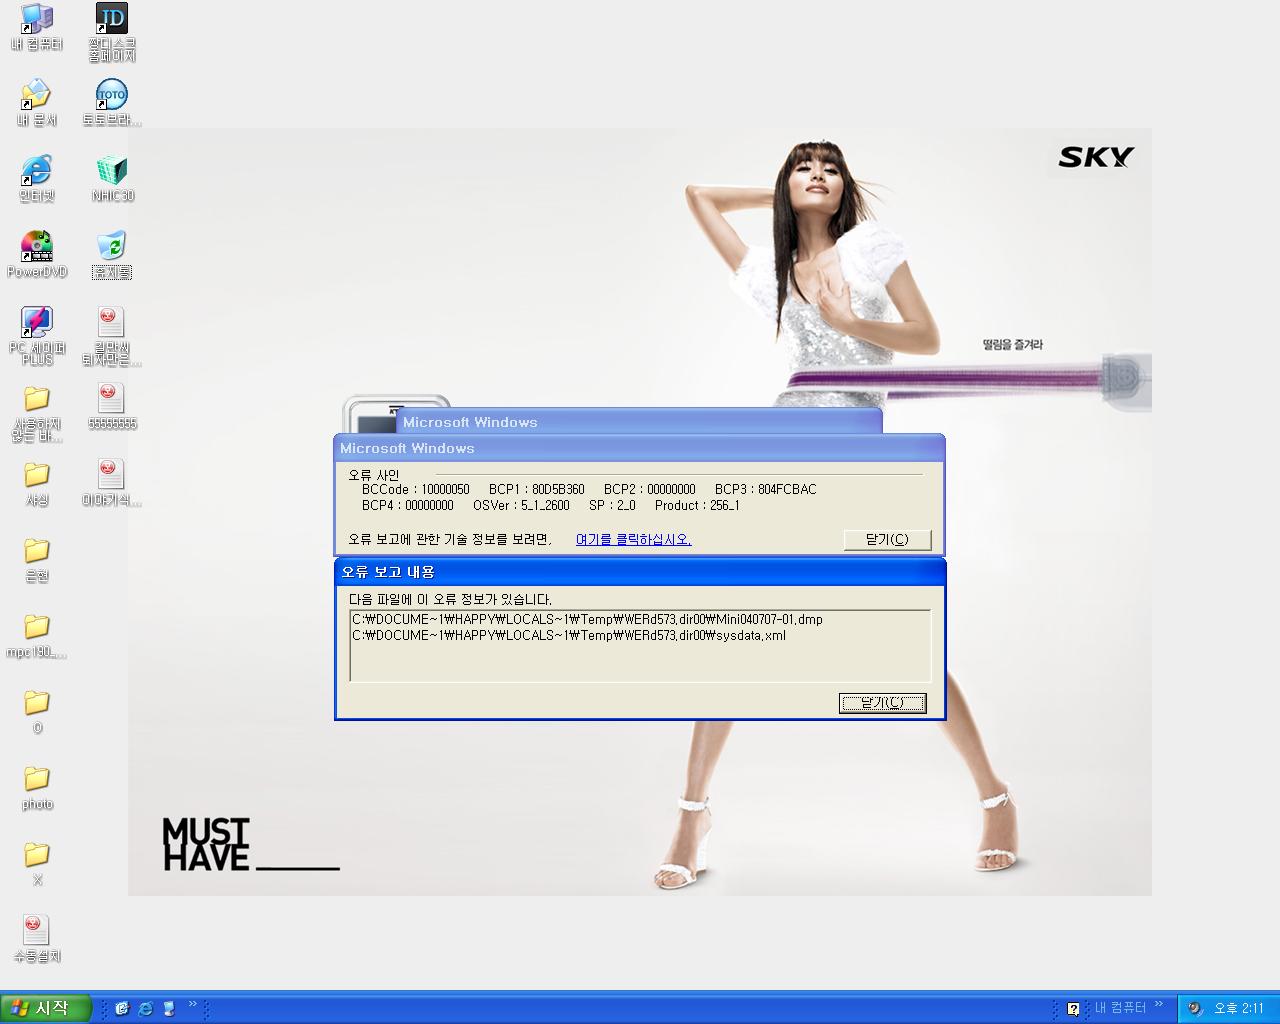This screenshot has height=1024, width=1280.
Task: Select the folder named X
Action: tap(37, 863)
